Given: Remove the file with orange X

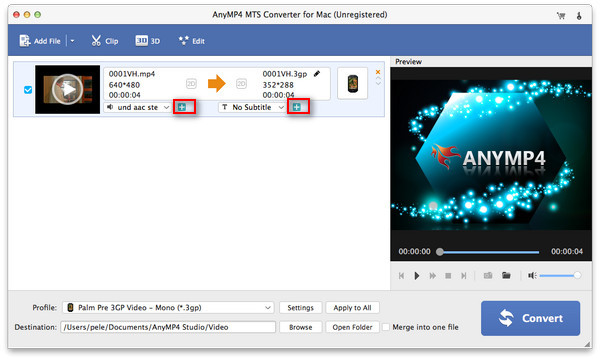Looking at the screenshot, I should (x=378, y=72).
